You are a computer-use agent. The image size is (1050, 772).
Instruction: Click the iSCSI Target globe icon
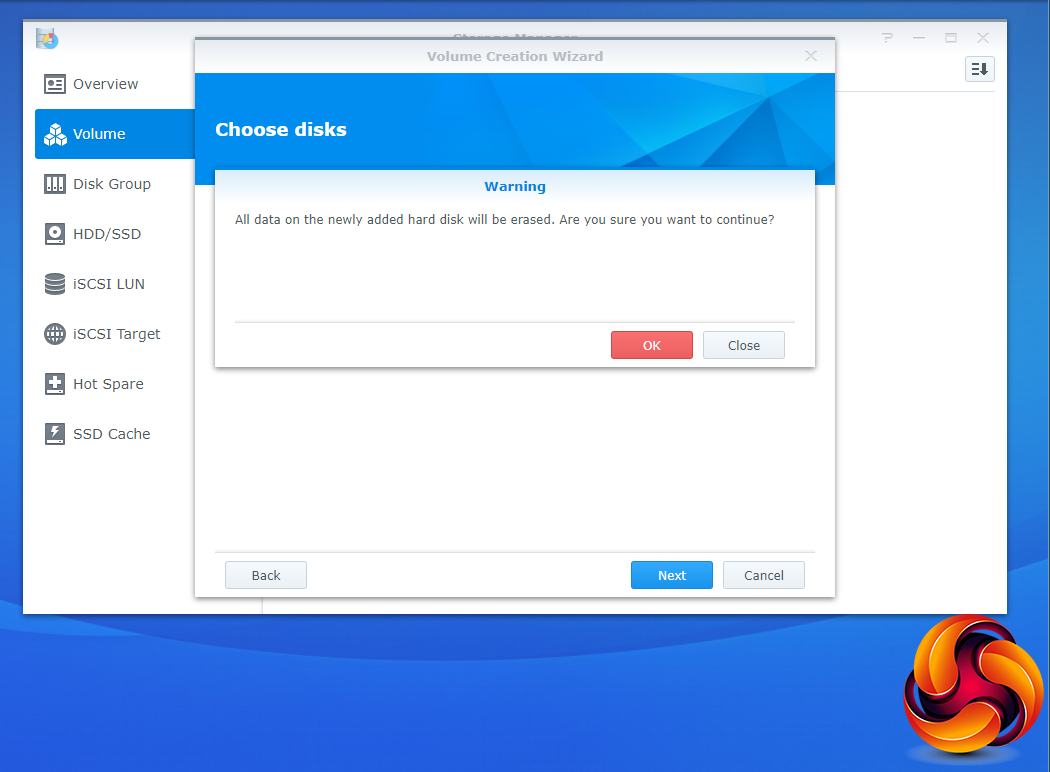(54, 333)
